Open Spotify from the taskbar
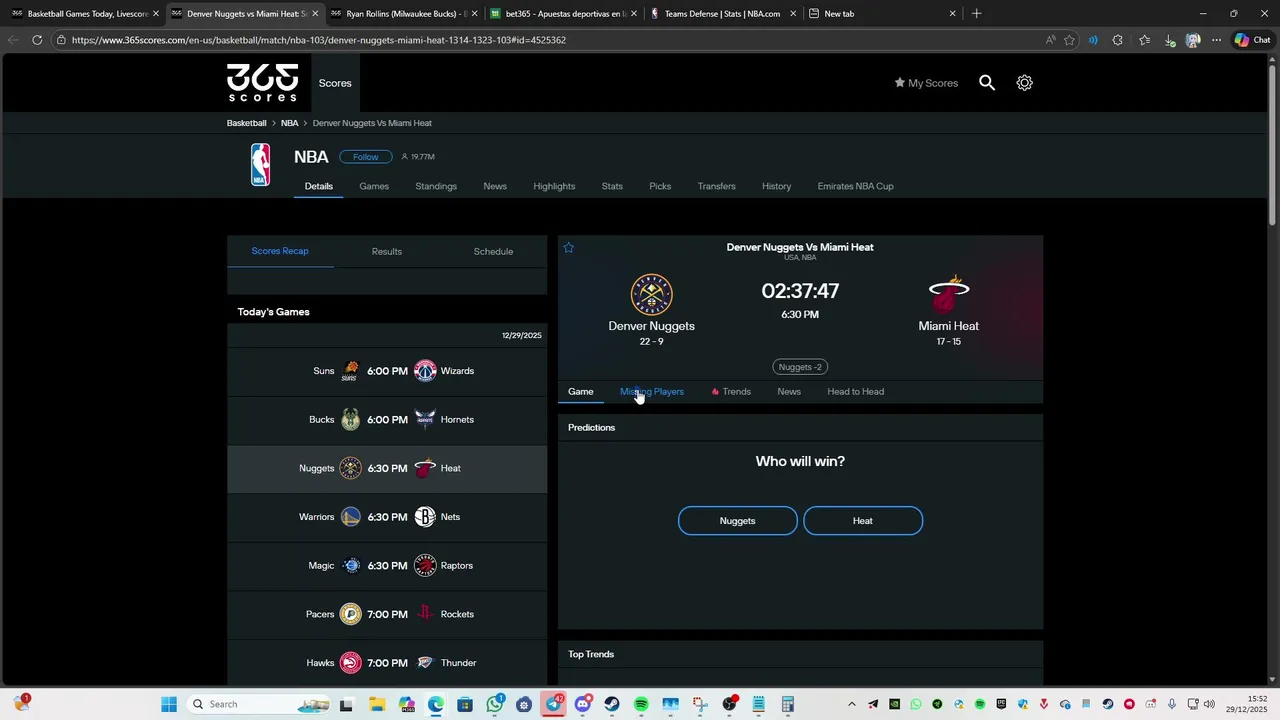The image size is (1280, 720). pyautogui.click(x=641, y=704)
